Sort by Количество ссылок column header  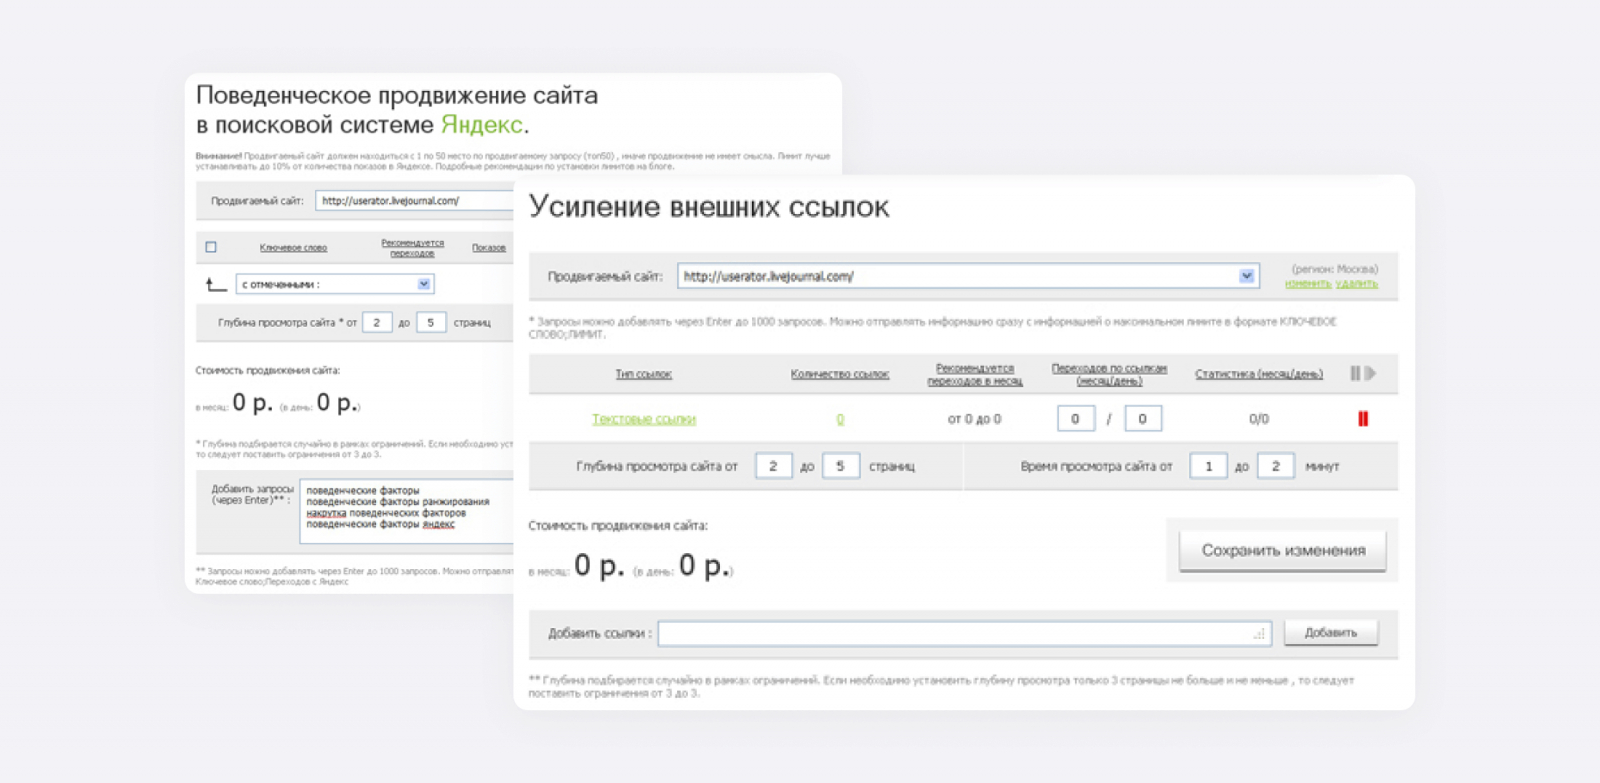(x=839, y=374)
